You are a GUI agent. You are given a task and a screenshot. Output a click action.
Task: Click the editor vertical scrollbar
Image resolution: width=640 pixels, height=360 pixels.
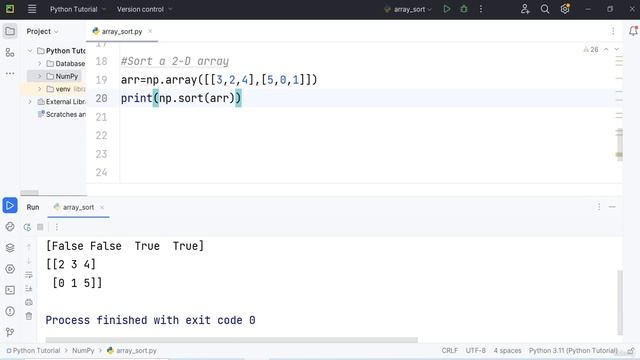pos(619,145)
